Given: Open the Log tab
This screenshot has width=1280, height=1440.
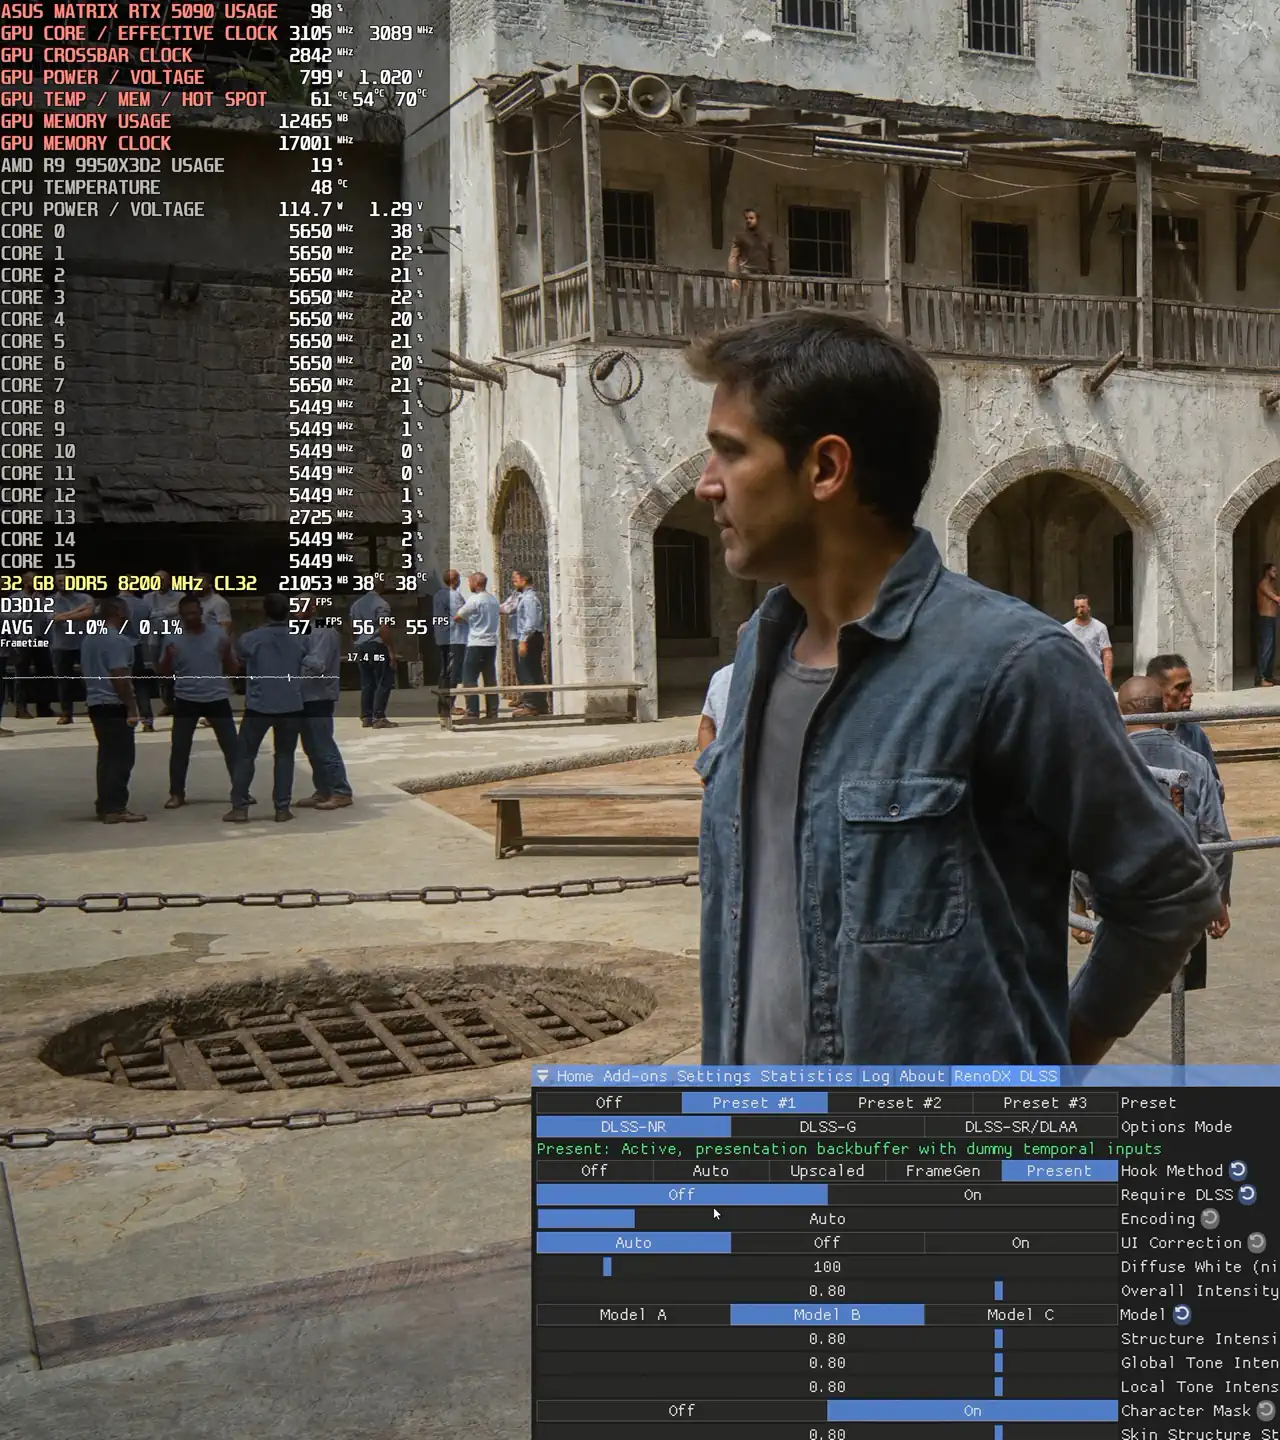Looking at the screenshot, I should coord(875,1076).
